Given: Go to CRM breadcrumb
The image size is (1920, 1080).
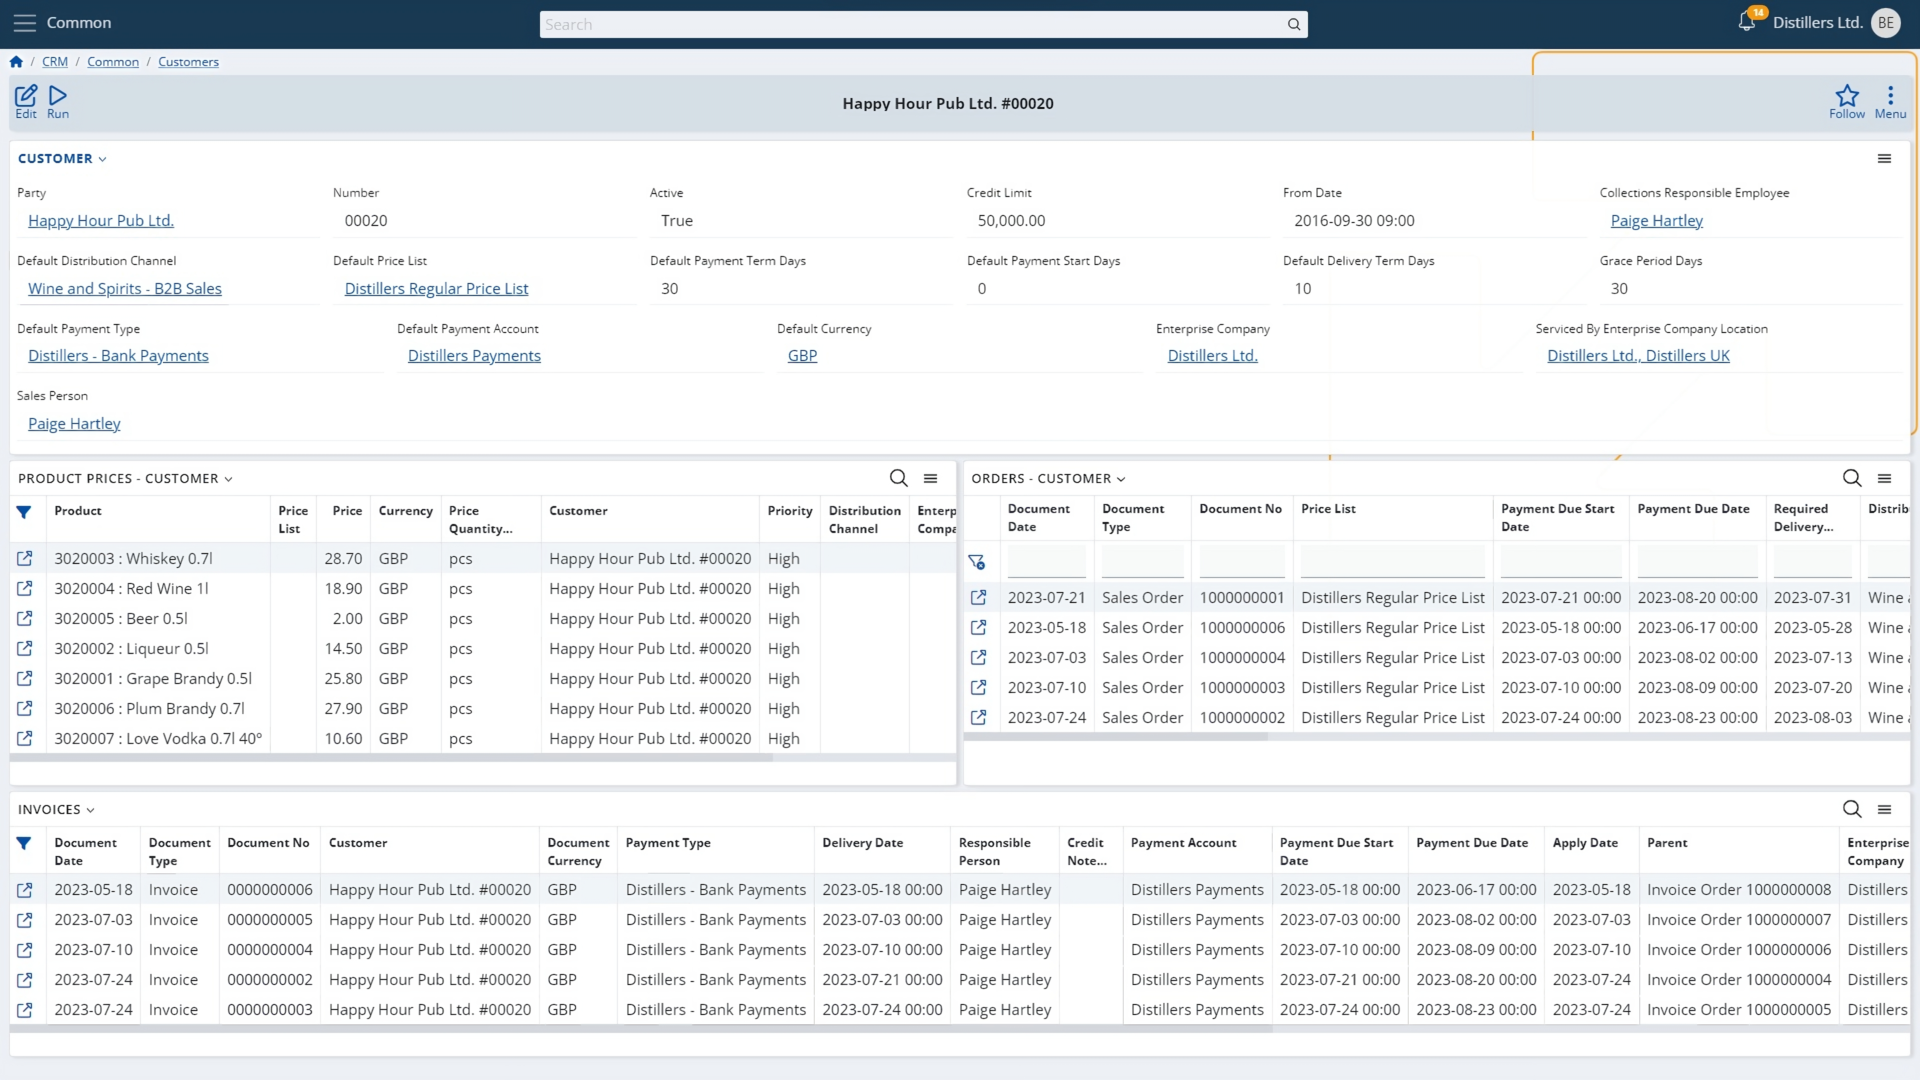Looking at the screenshot, I should click(55, 62).
